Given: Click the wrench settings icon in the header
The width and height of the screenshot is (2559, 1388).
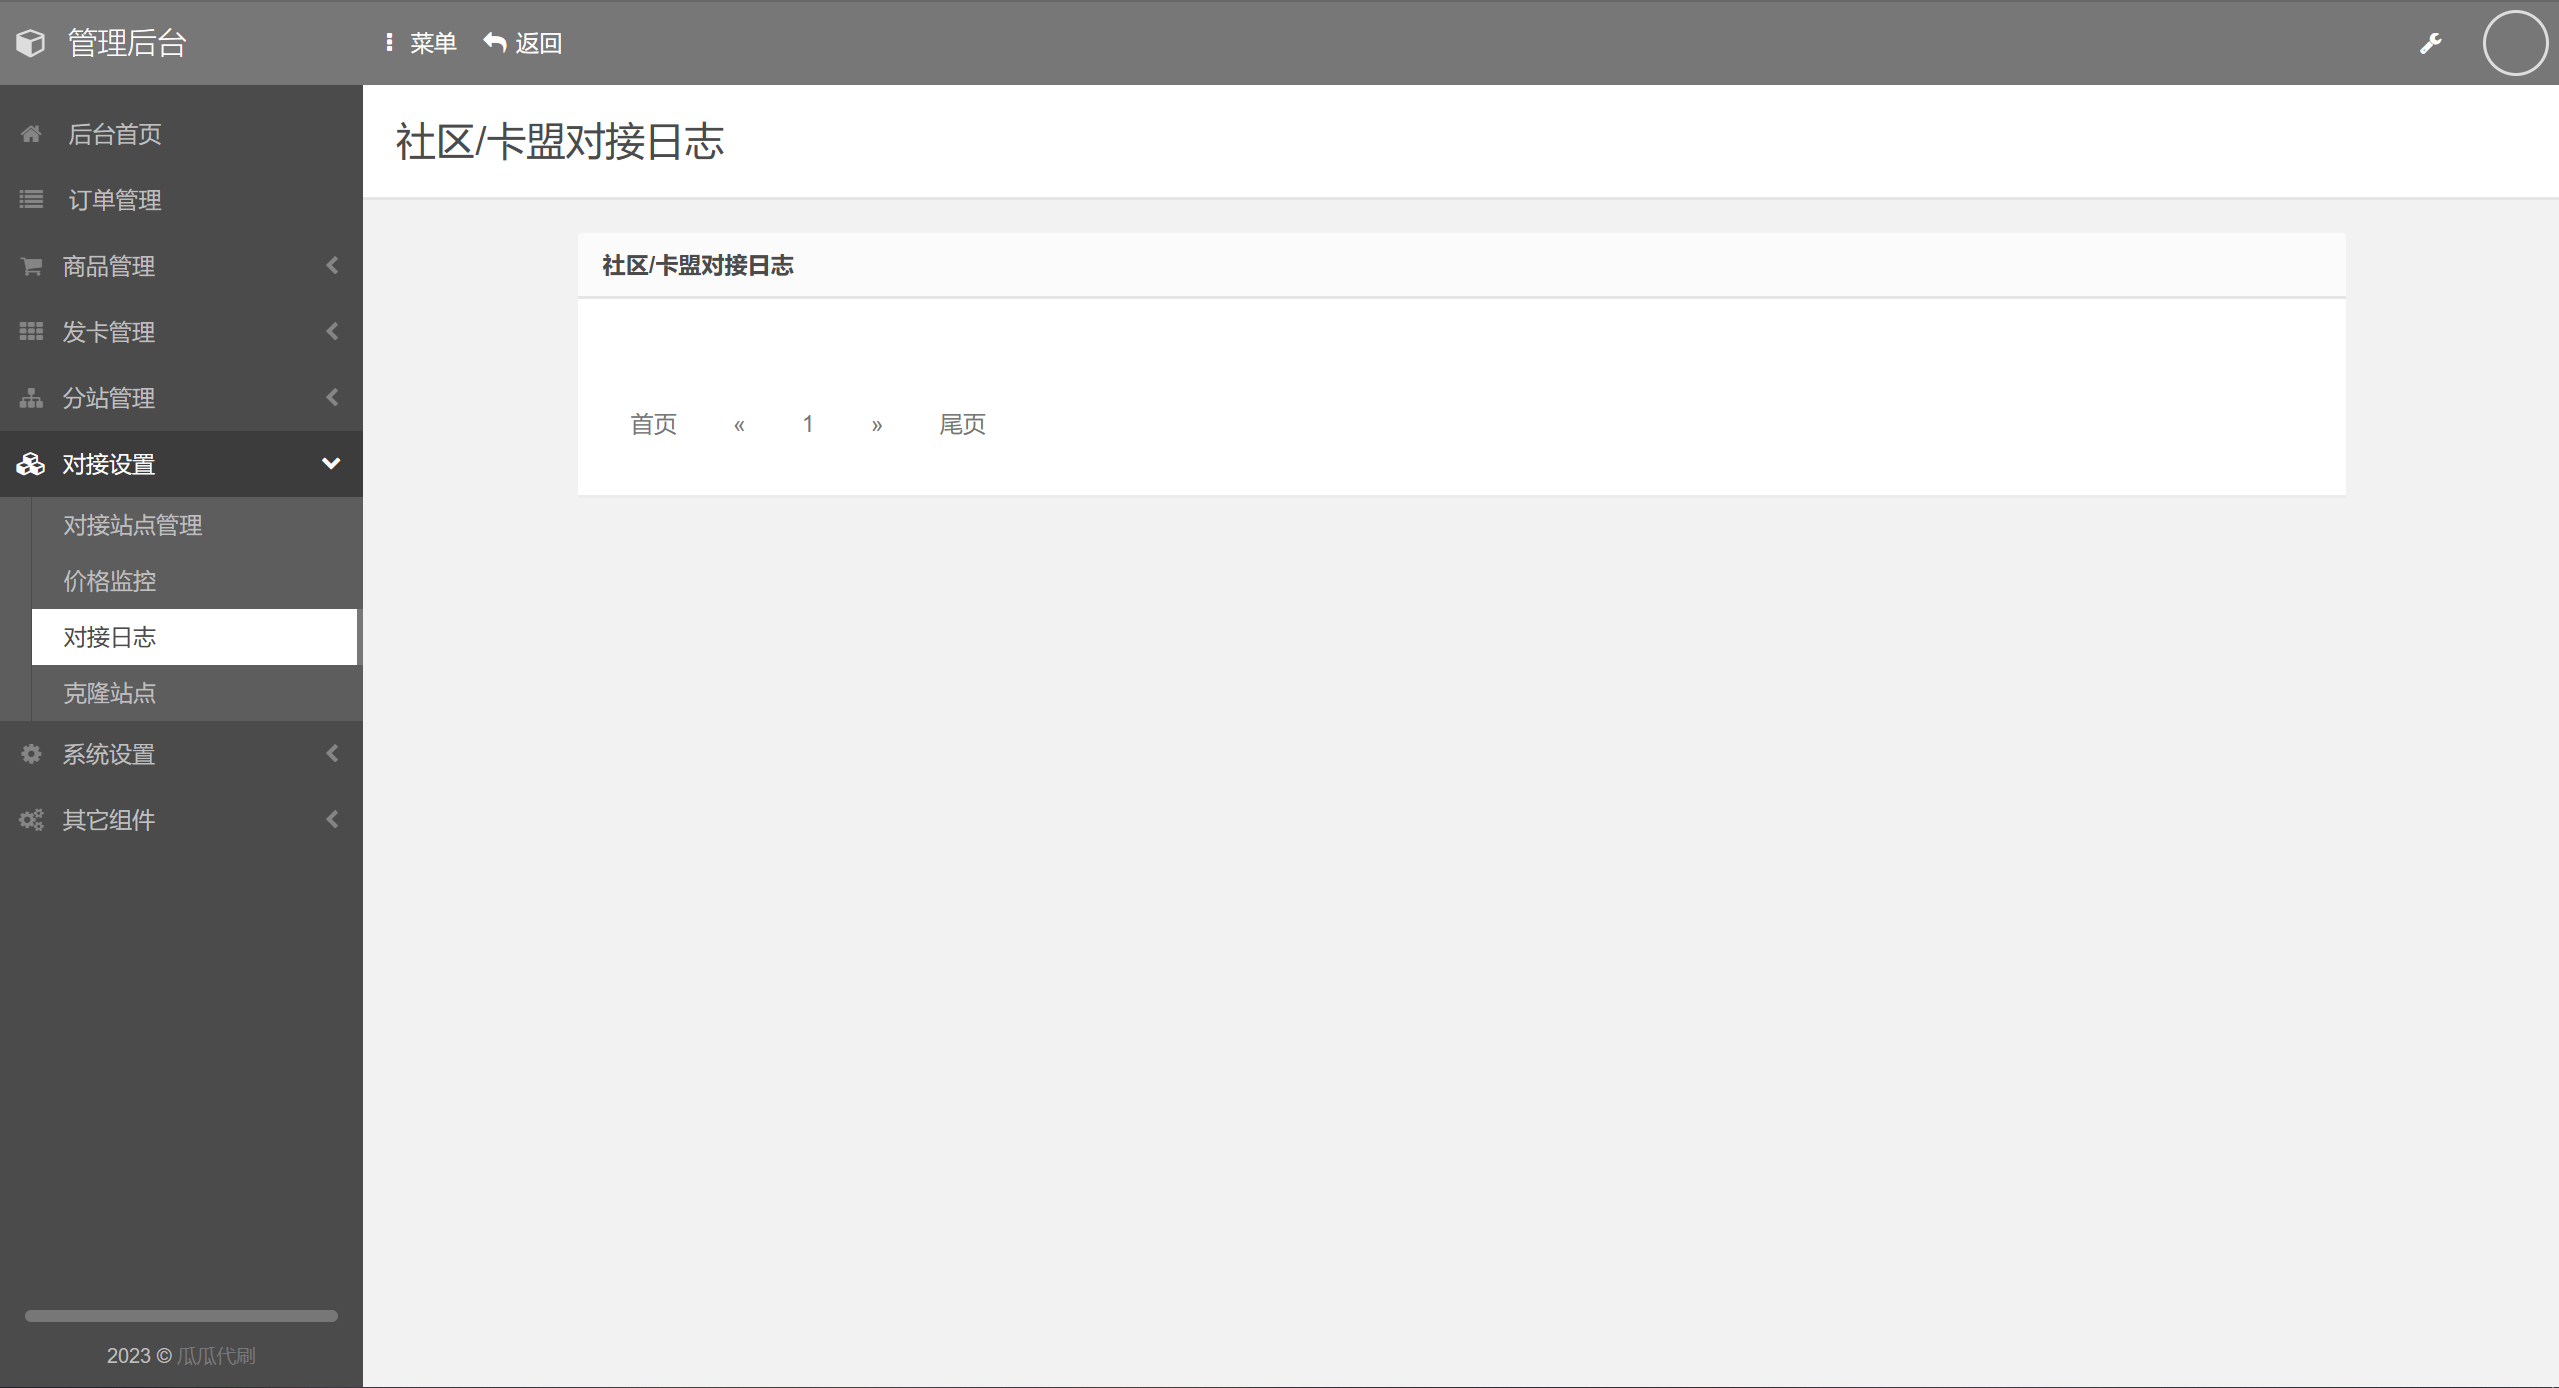Looking at the screenshot, I should (x=2430, y=43).
